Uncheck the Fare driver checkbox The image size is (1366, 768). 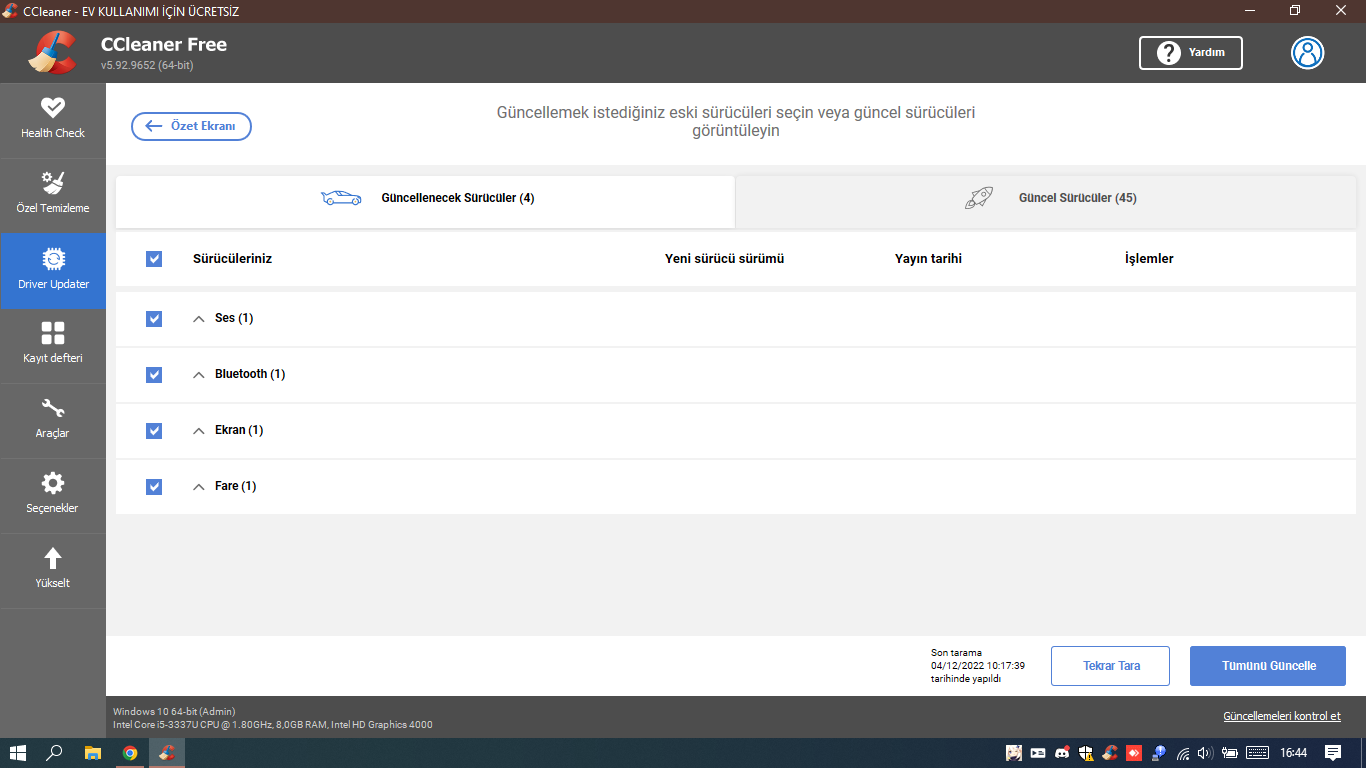[x=154, y=487]
